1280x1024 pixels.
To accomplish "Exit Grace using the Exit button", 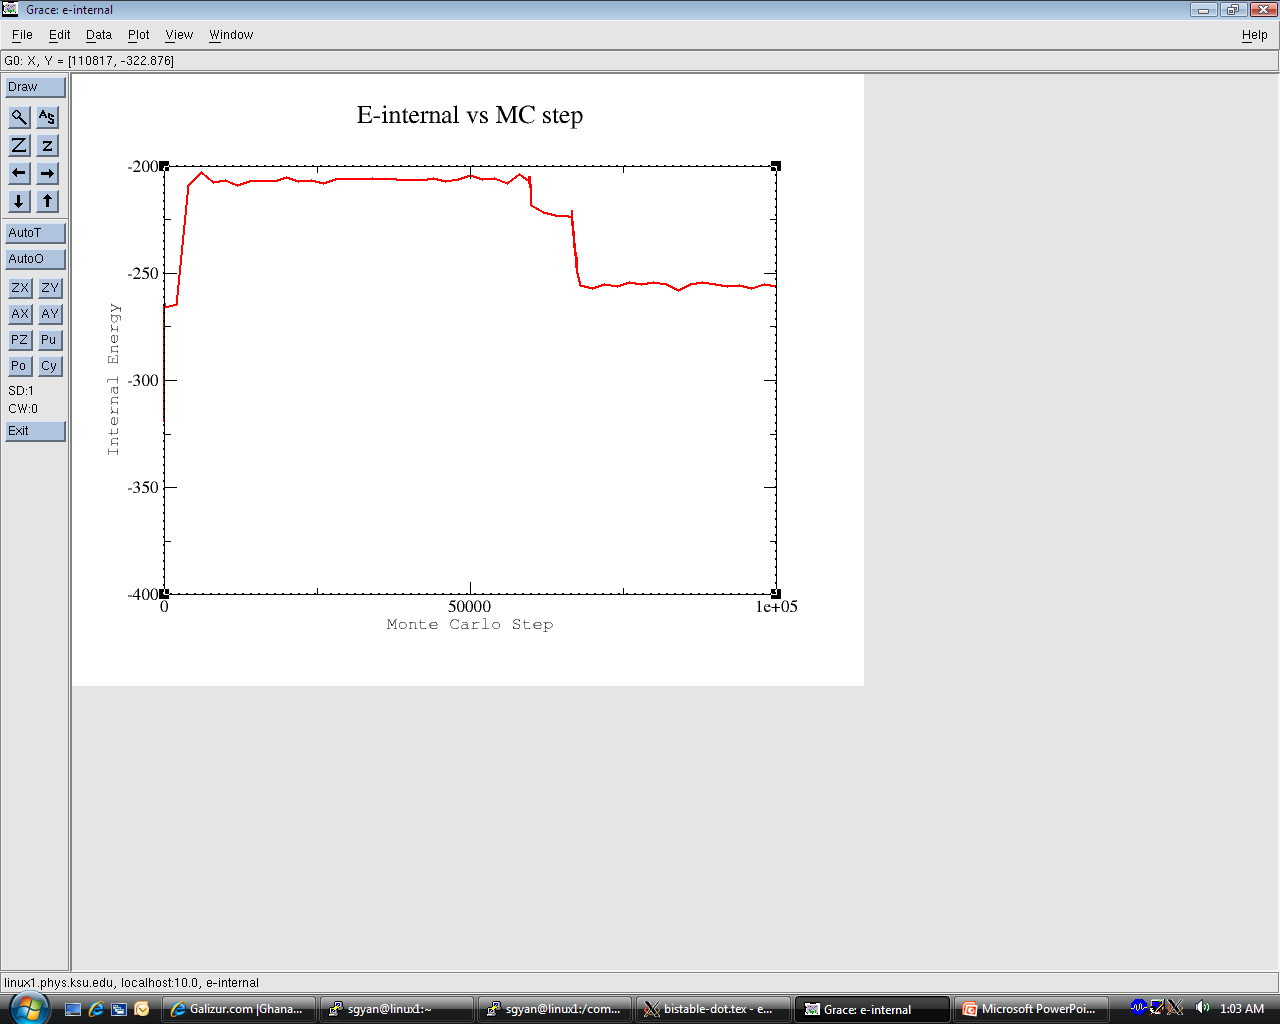I will [x=35, y=431].
